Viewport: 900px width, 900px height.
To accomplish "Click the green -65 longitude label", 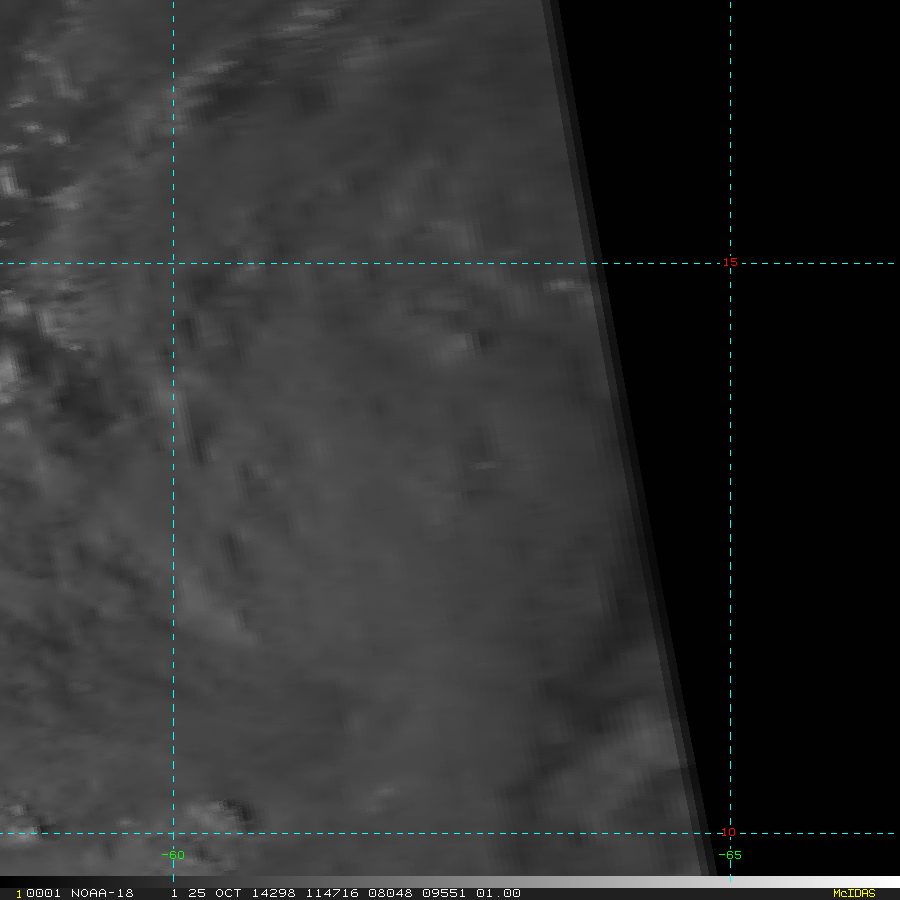I will 730,855.
